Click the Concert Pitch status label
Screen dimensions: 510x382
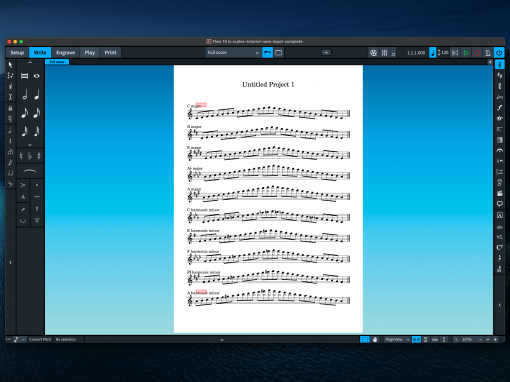[40, 339]
